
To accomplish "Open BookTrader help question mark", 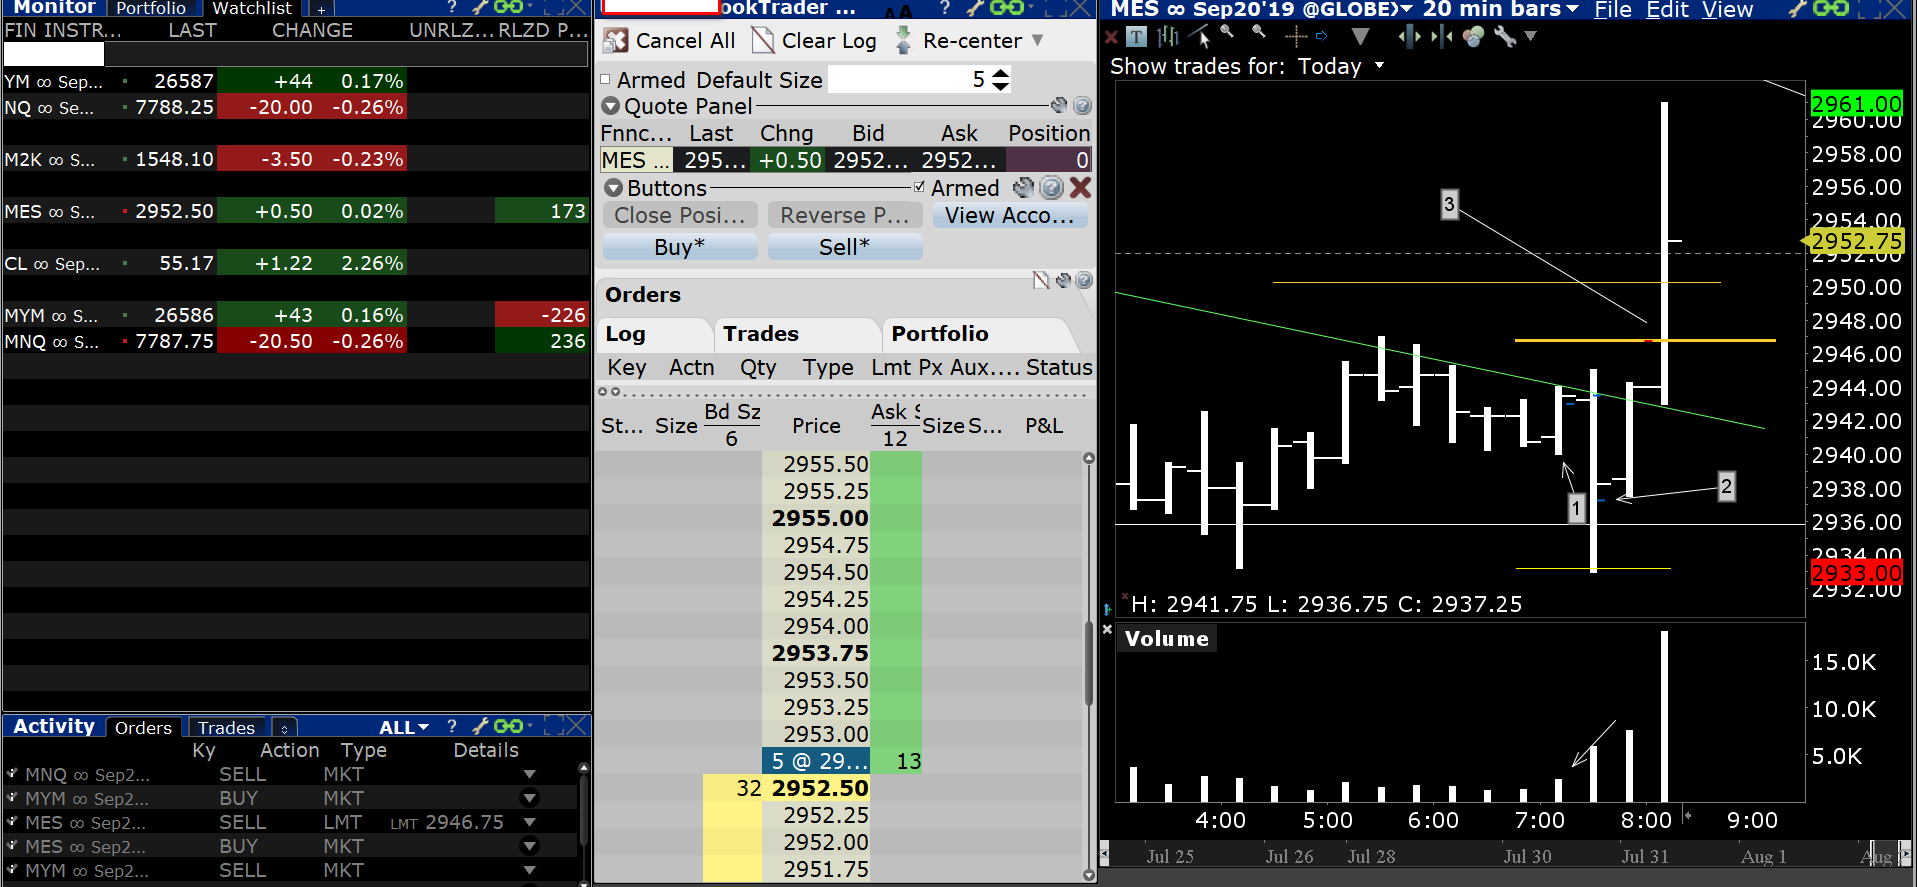I will (x=945, y=8).
